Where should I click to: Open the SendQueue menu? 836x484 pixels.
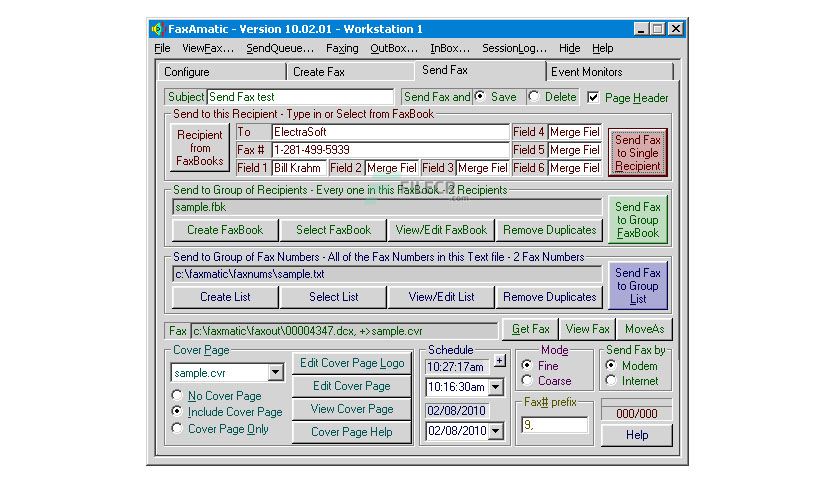pos(280,49)
